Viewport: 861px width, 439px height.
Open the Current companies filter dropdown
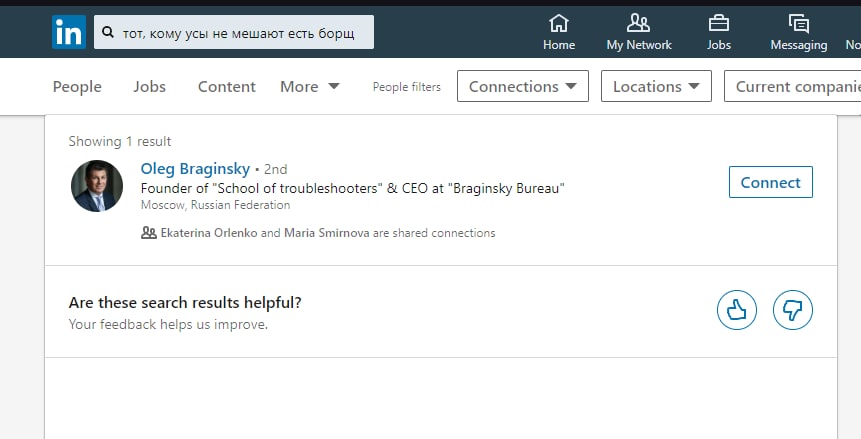click(x=792, y=86)
